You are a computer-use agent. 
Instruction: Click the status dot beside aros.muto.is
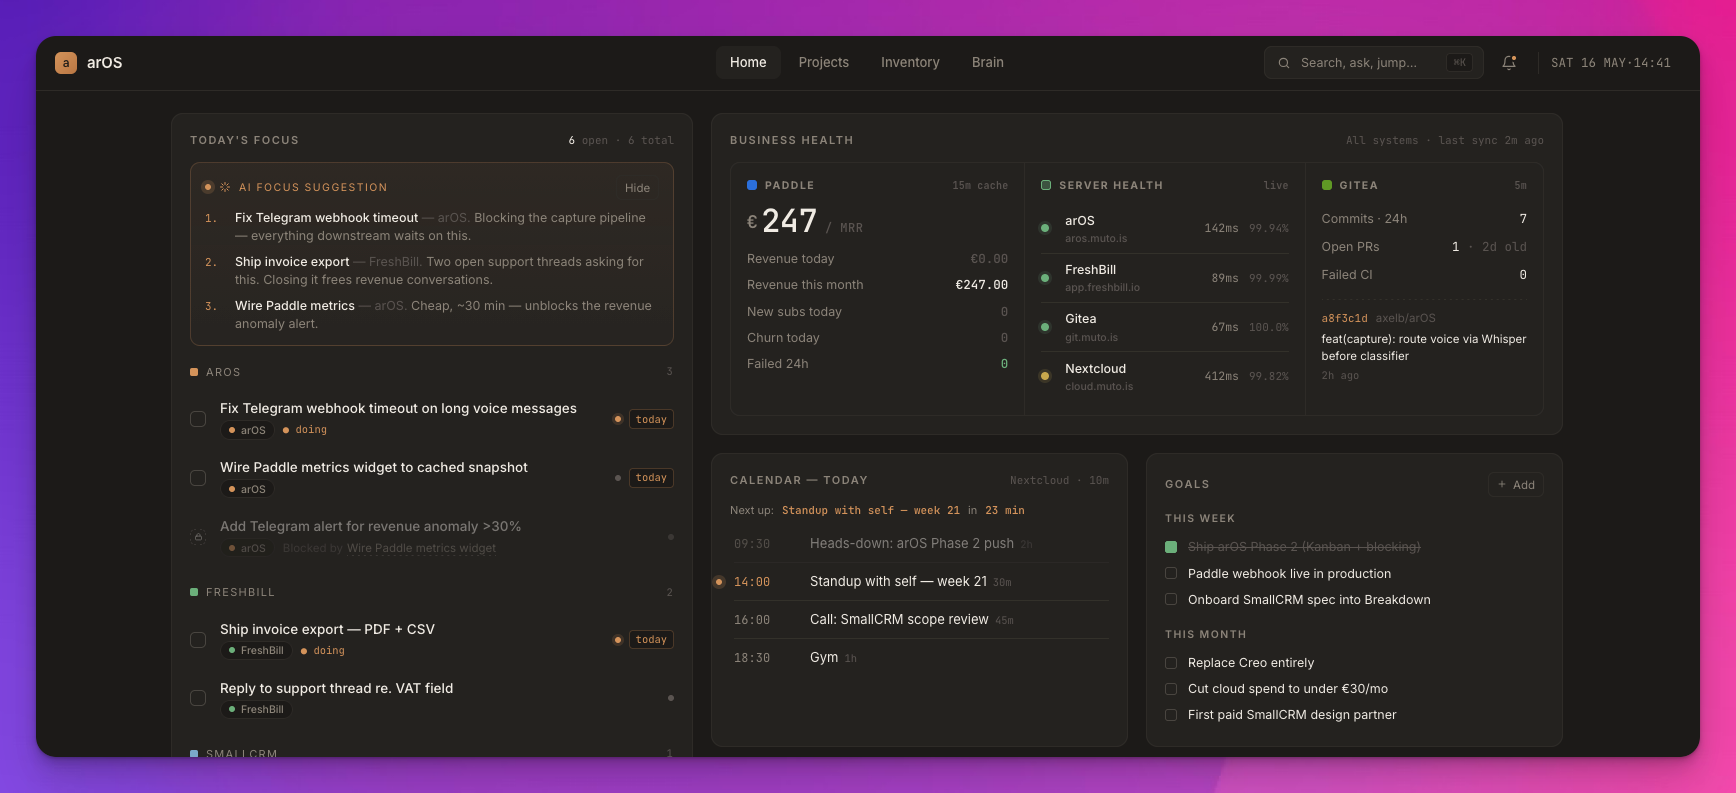click(1045, 228)
